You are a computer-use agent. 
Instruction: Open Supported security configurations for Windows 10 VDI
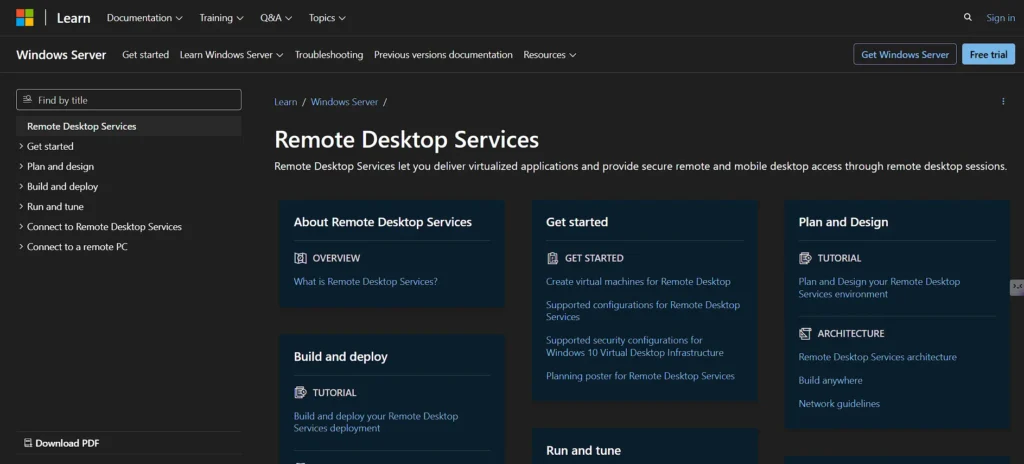pos(635,346)
